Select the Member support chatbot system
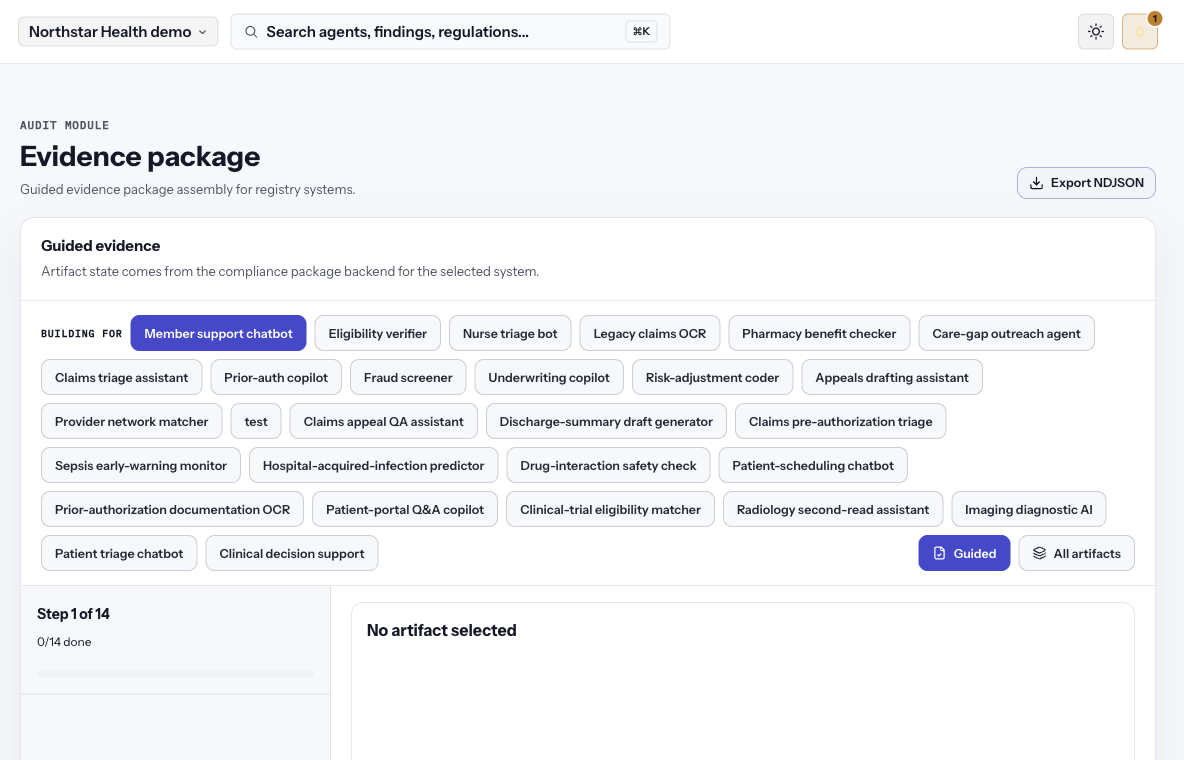1184x760 pixels. (218, 333)
